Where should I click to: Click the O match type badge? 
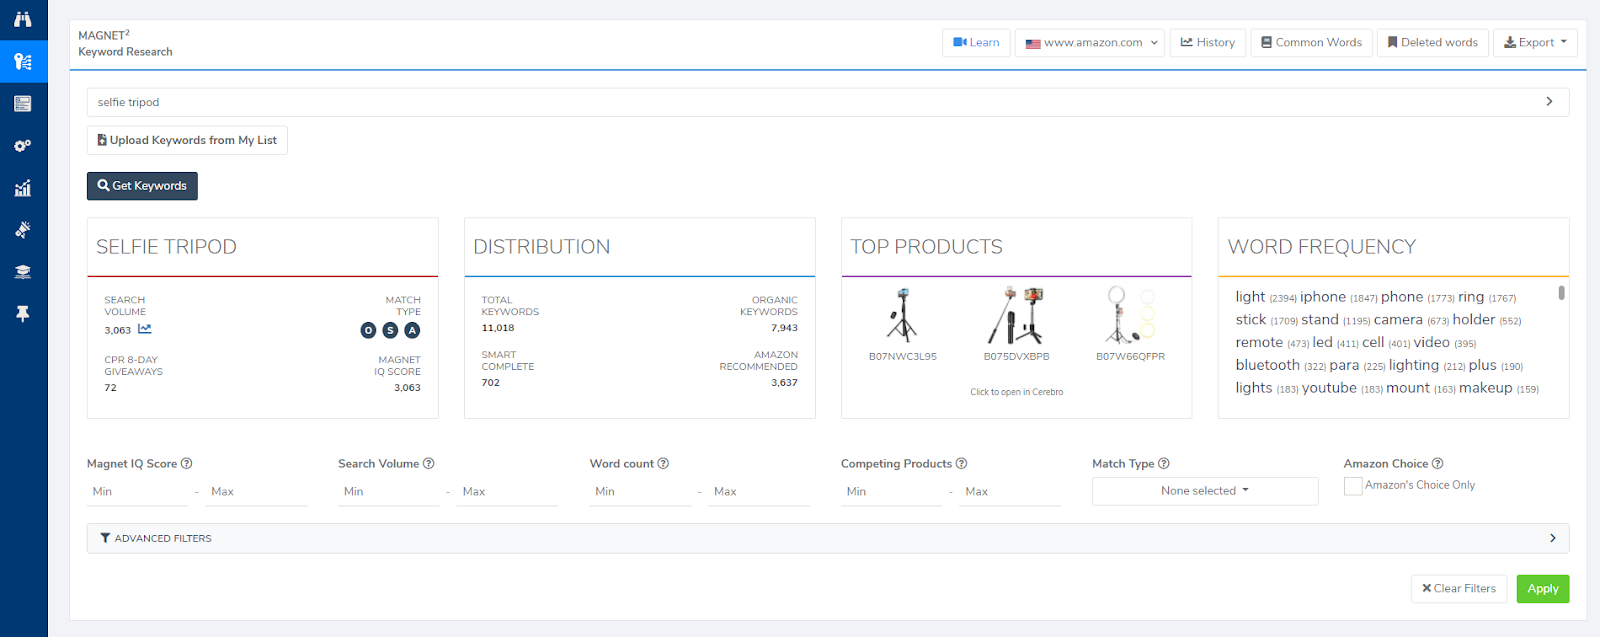[368, 330]
